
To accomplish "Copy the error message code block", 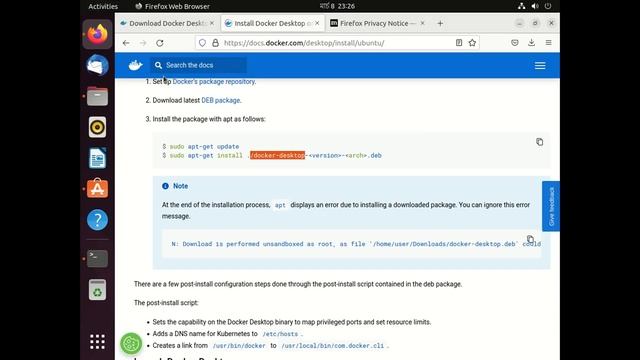I will 530,239.
